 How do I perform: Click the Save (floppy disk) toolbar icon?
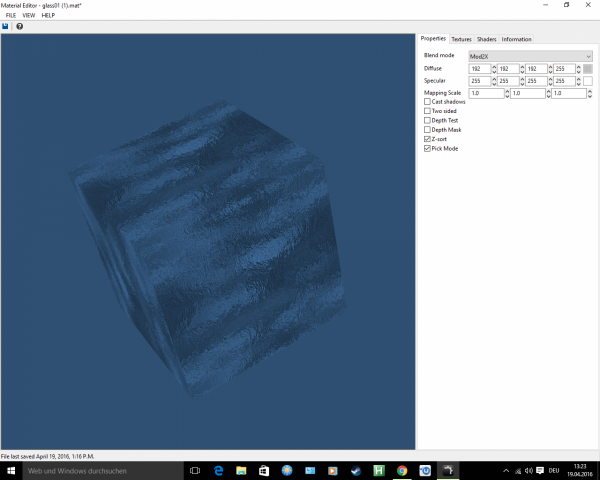point(5,26)
